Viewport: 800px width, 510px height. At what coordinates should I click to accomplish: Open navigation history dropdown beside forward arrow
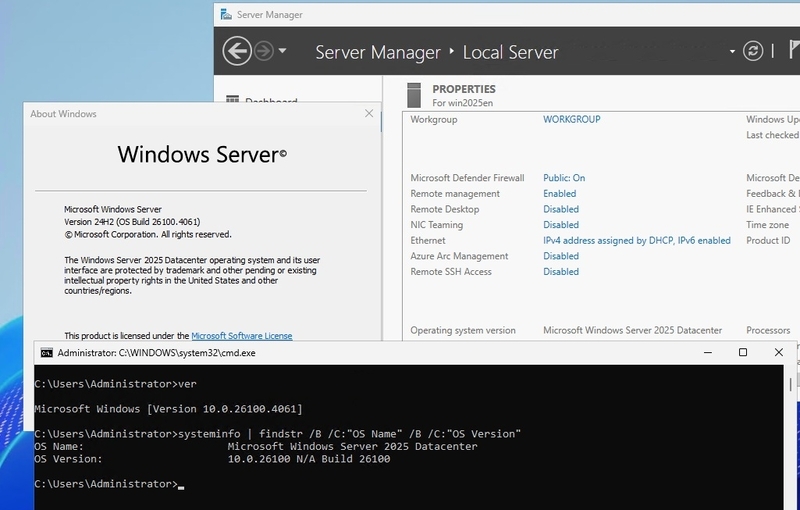pyautogui.click(x=282, y=51)
